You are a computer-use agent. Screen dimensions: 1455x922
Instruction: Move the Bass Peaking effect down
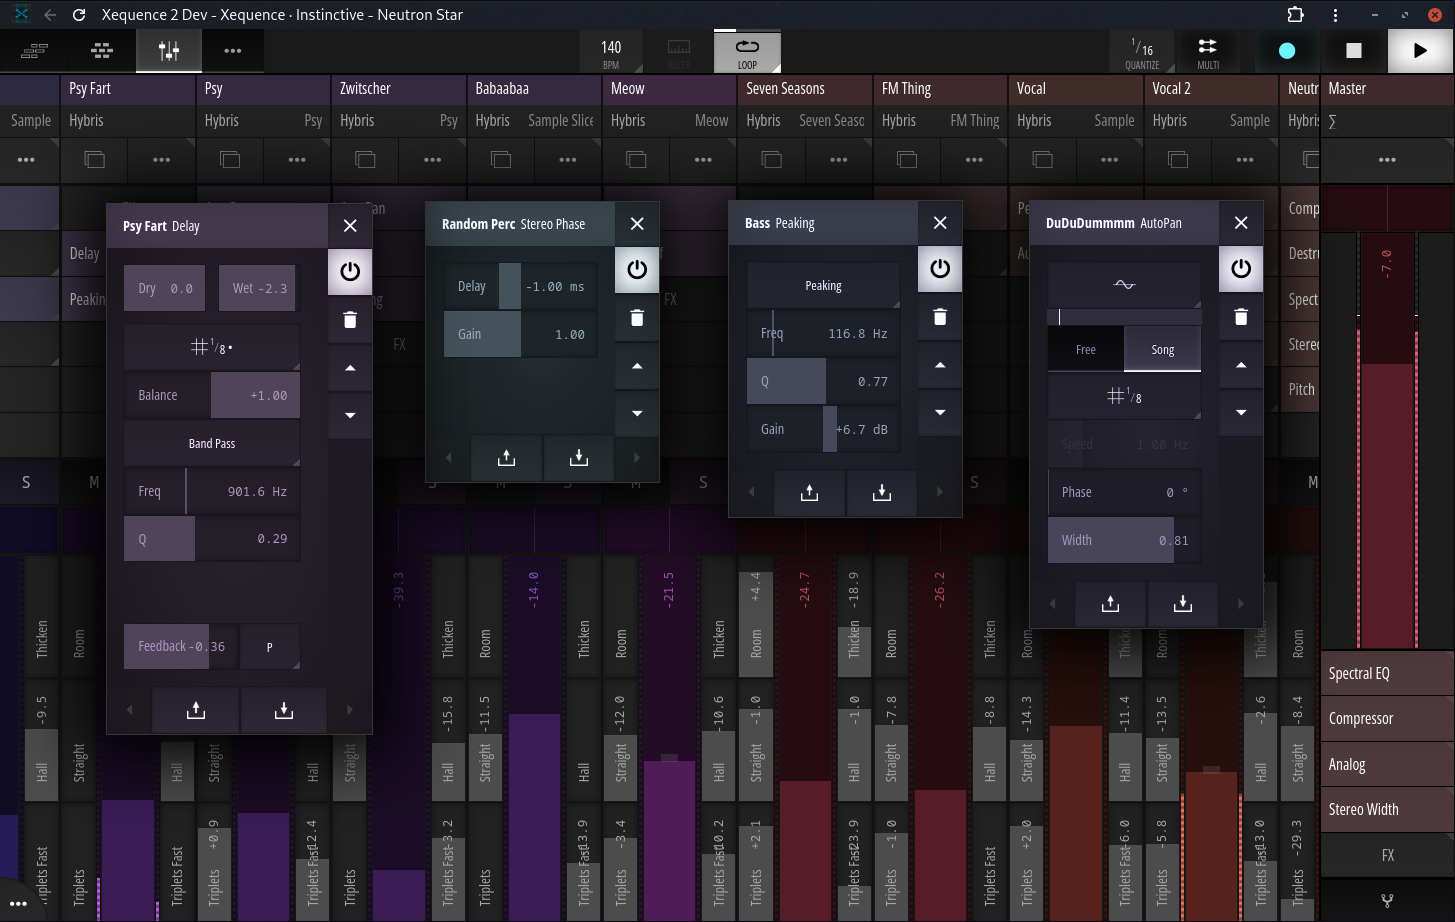click(x=940, y=412)
